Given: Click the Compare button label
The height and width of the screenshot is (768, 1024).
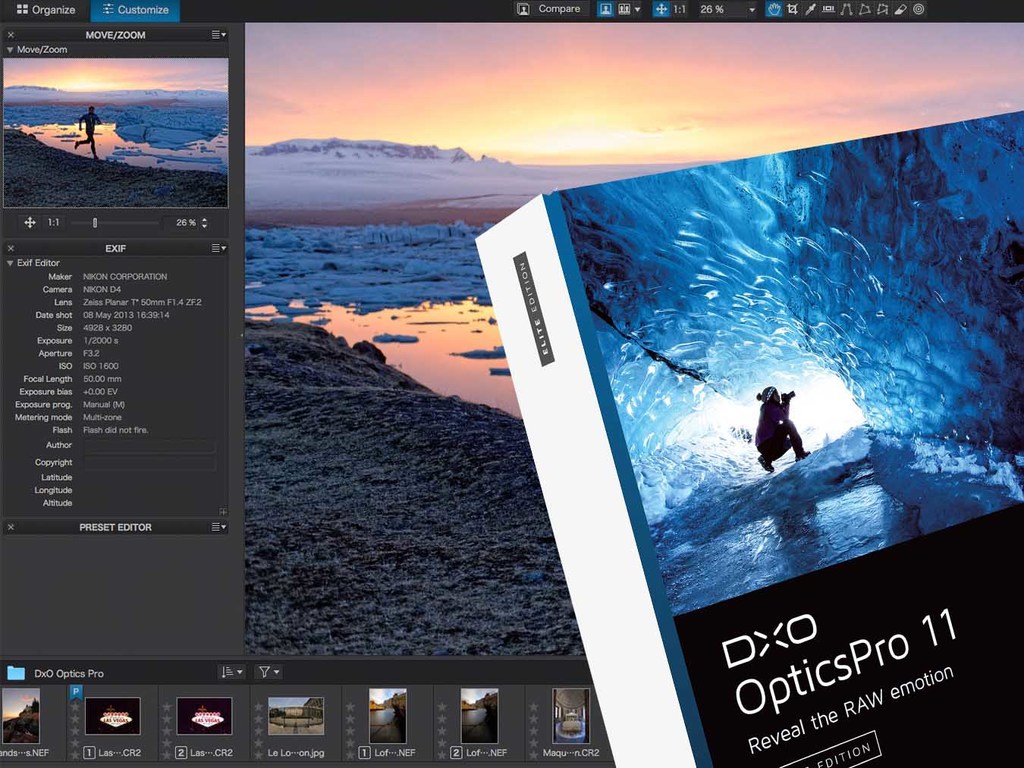Looking at the screenshot, I should tap(559, 9).
